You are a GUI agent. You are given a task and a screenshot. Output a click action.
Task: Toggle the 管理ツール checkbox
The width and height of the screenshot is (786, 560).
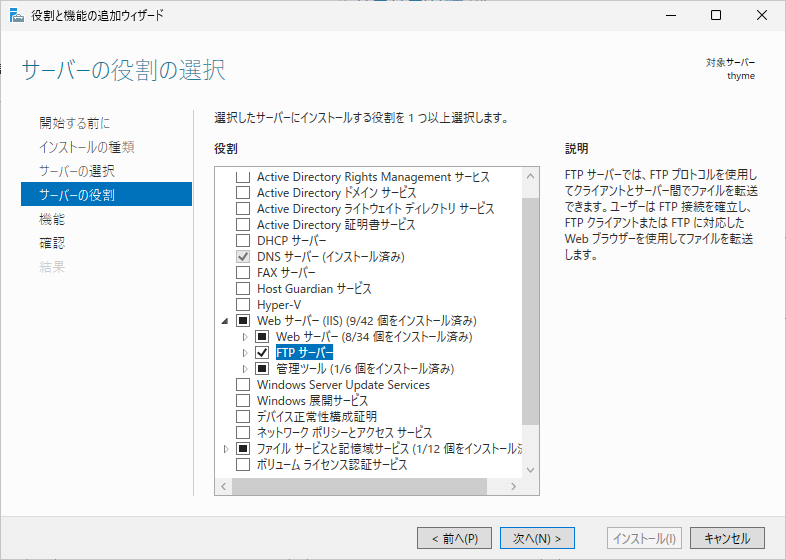(262, 368)
